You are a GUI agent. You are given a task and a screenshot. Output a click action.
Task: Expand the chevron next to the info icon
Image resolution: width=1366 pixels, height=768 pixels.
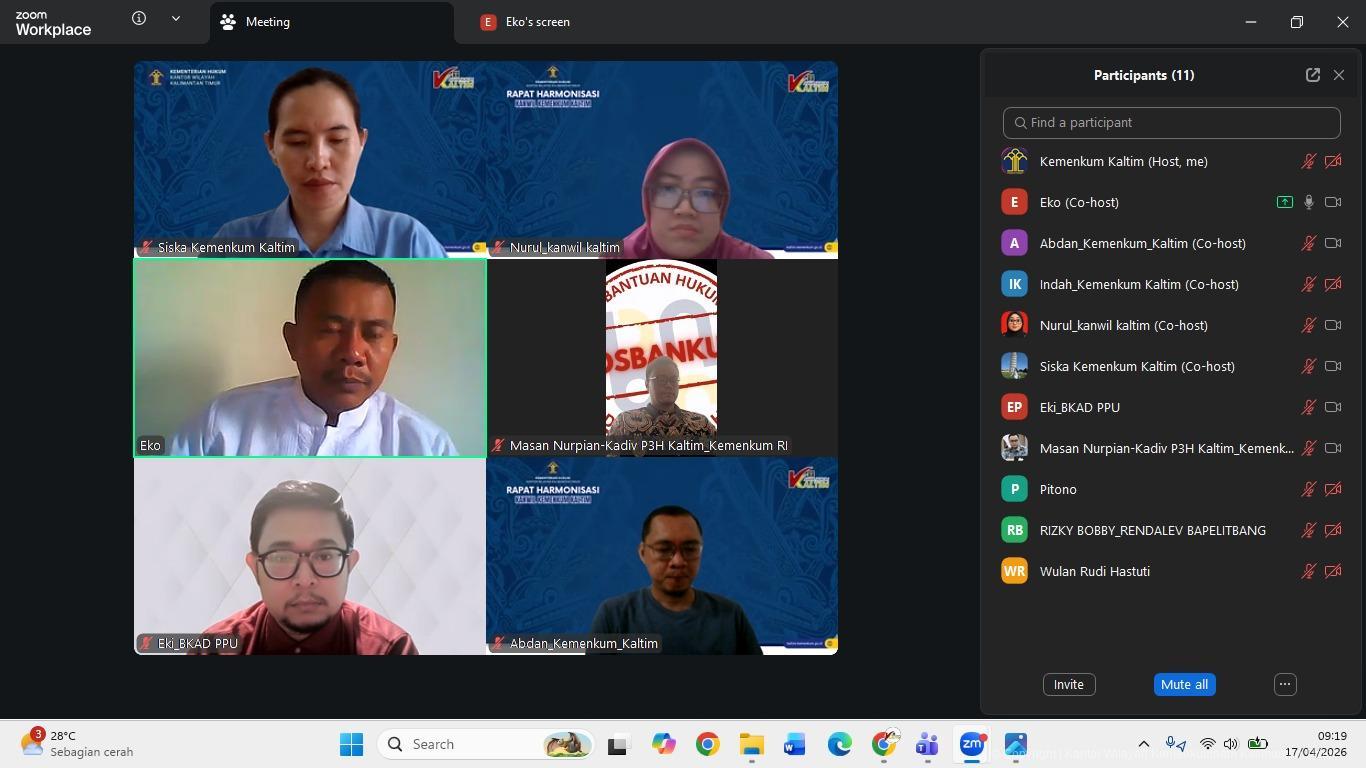click(175, 18)
